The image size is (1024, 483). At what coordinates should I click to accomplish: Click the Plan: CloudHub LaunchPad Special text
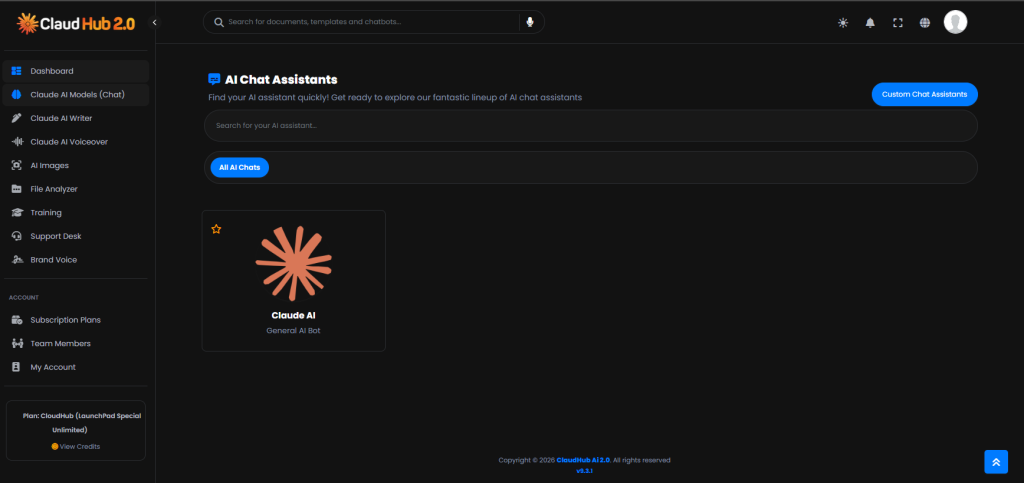(82, 422)
